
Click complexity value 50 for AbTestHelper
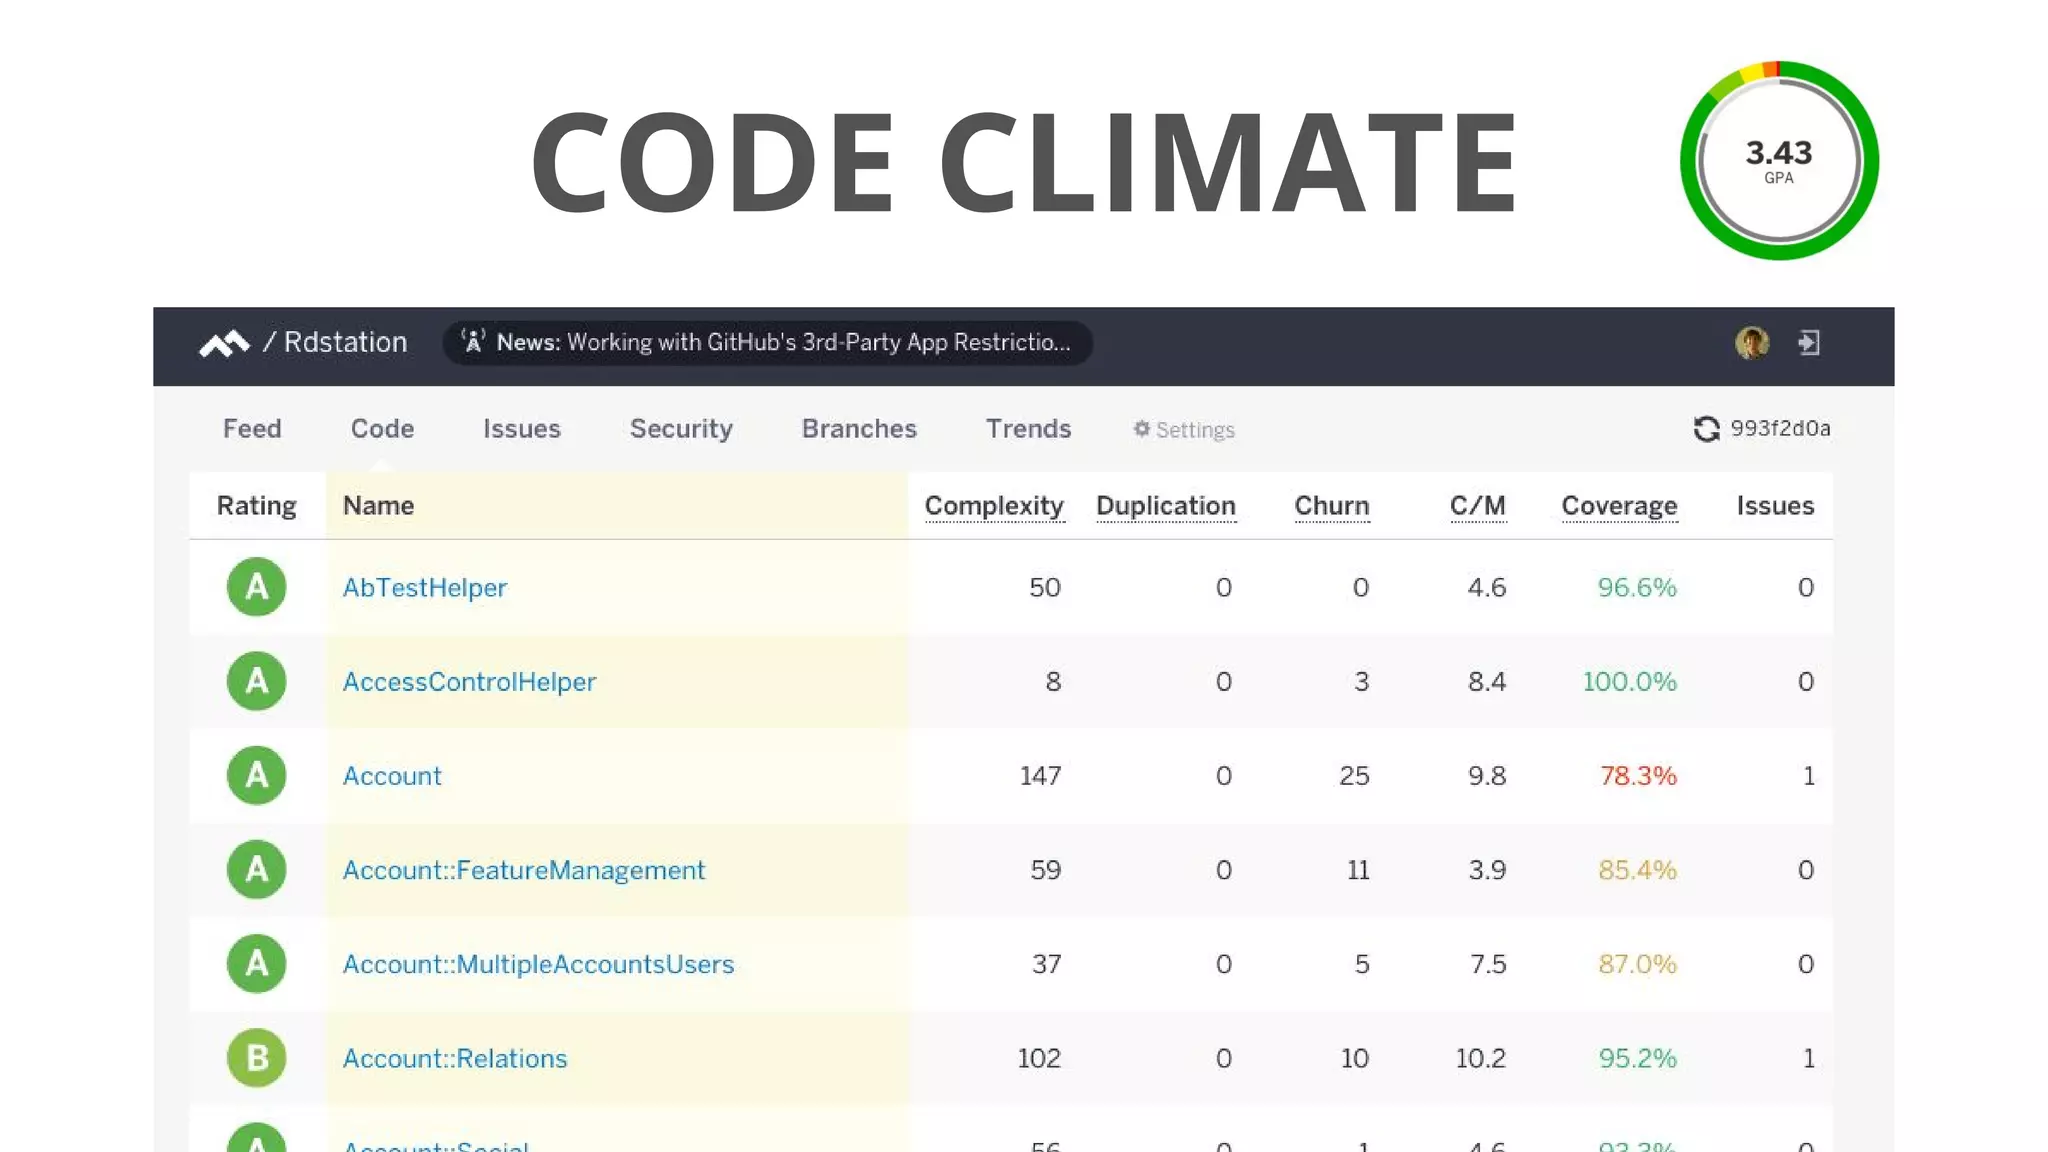(1045, 587)
